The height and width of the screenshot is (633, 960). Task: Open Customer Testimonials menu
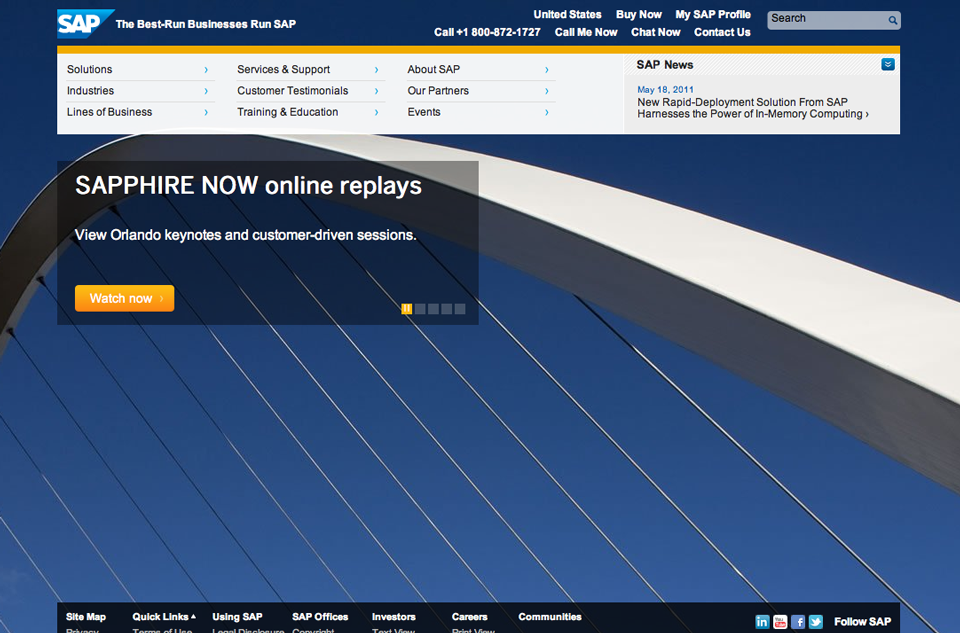(x=293, y=91)
